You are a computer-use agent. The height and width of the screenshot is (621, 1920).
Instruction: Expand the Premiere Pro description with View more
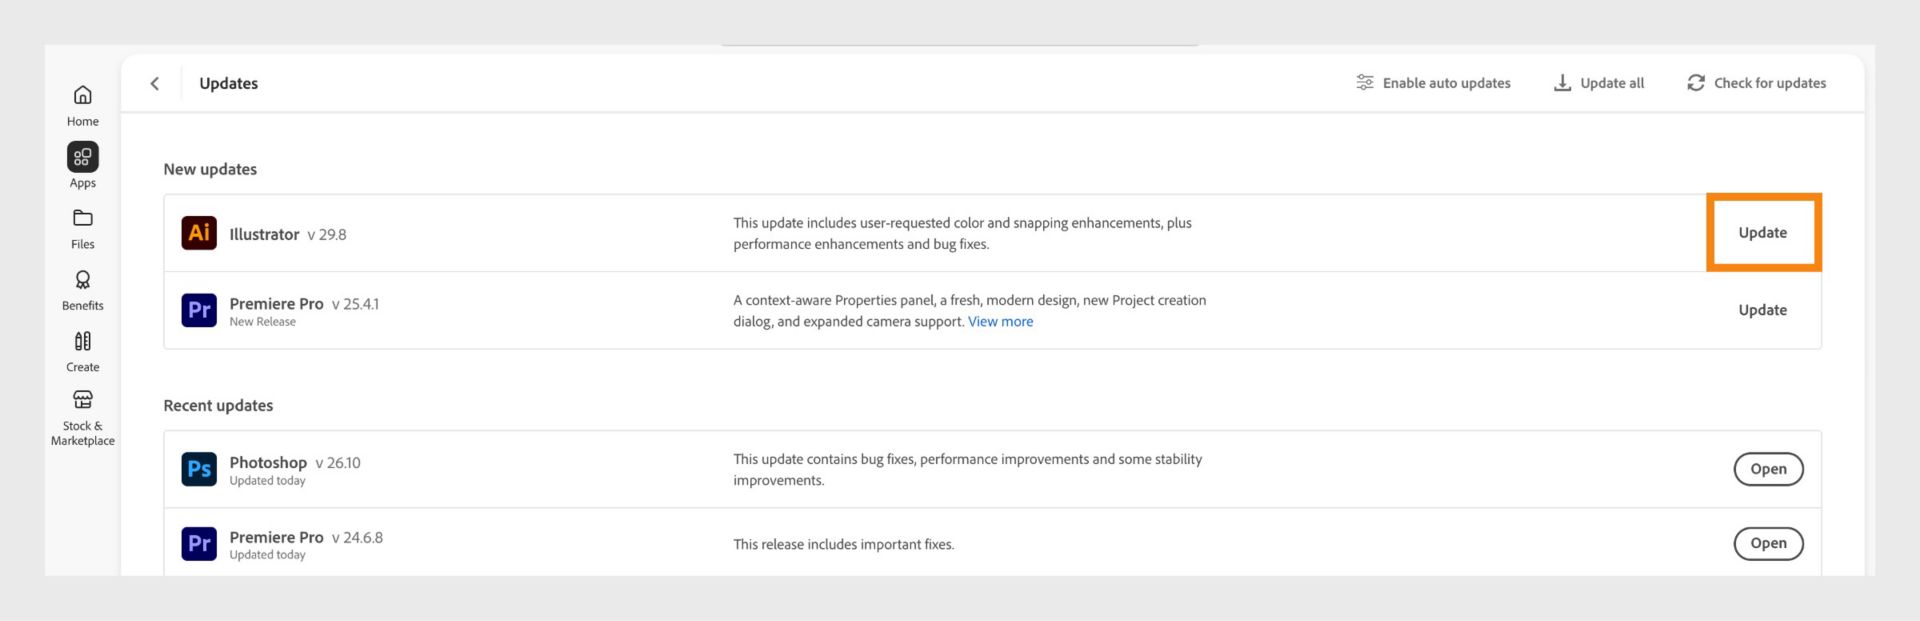pyautogui.click(x=1000, y=321)
